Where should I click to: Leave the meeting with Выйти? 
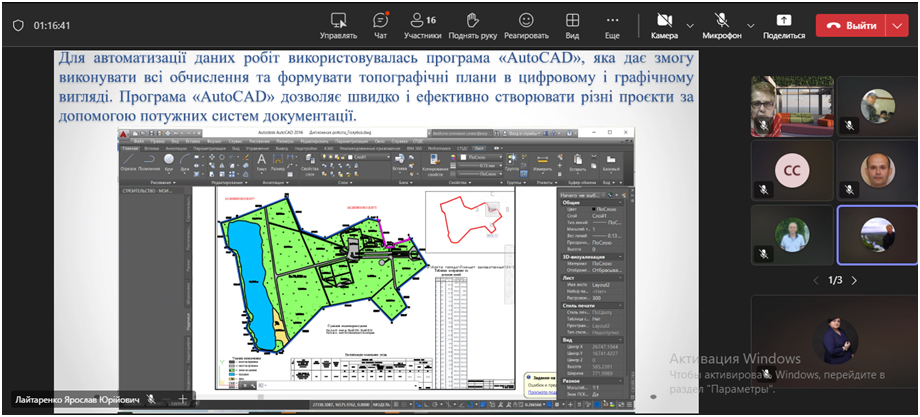(x=849, y=25)
